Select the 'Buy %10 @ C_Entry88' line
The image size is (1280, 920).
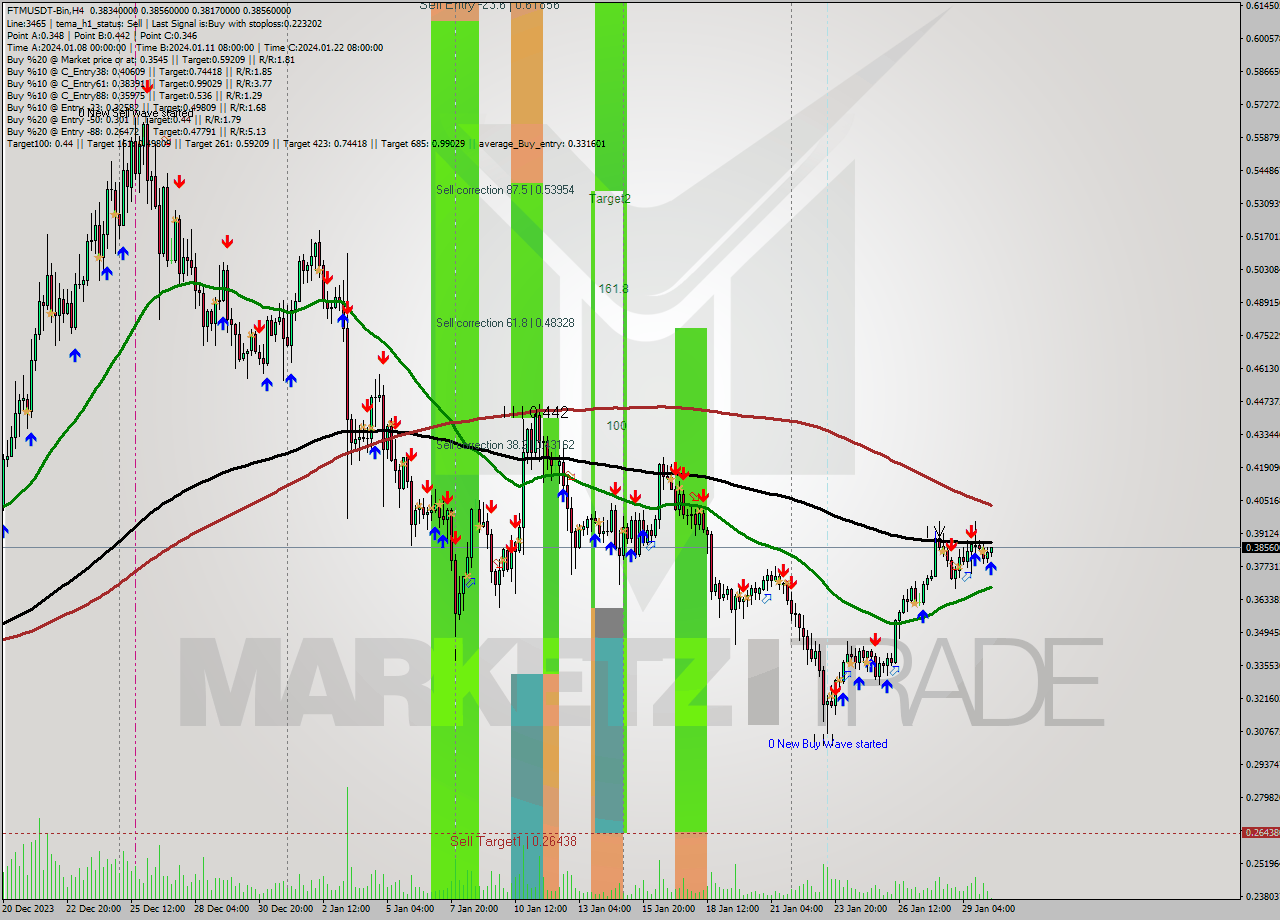tap(136, 95)
